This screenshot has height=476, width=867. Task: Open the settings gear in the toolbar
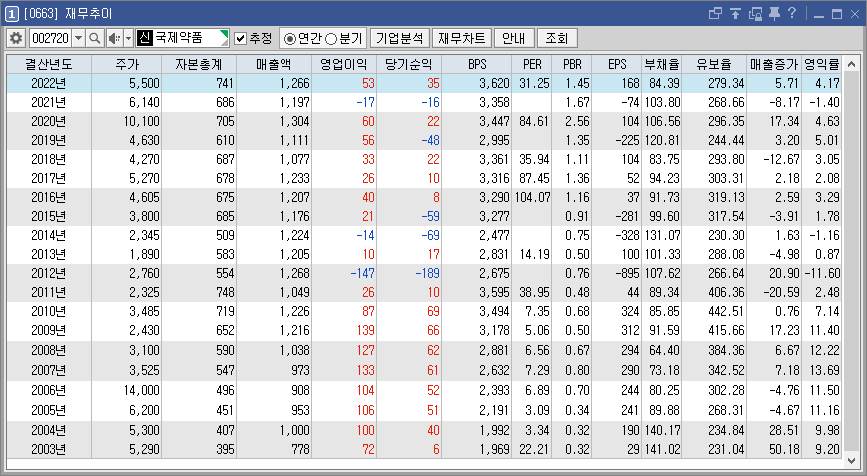tap(16, 38)
